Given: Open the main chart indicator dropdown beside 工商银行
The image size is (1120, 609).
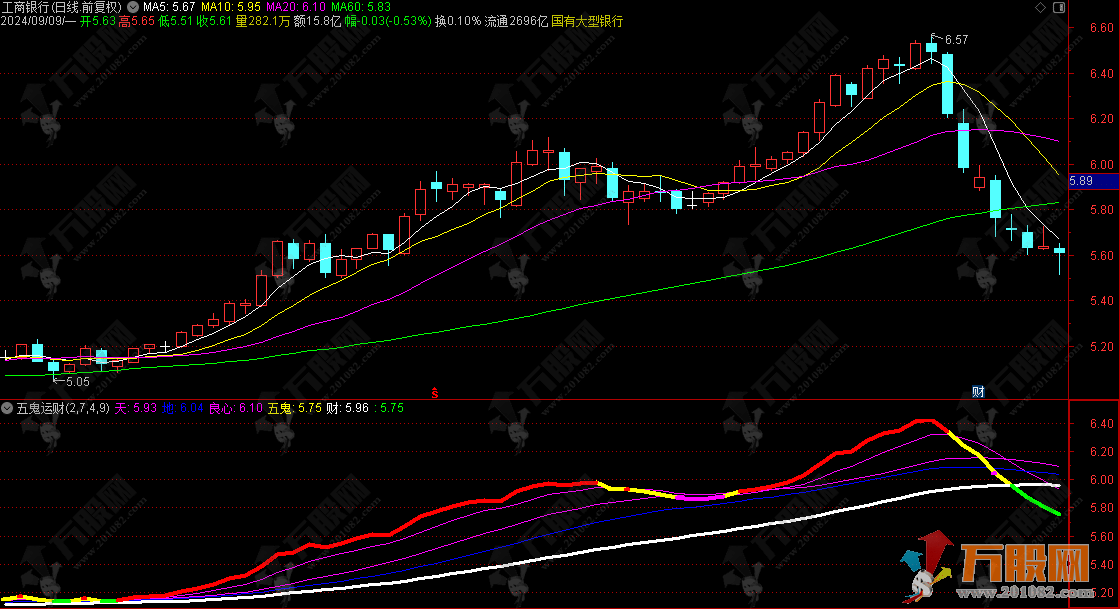Looking at the screenshot, I should coord(133,7).
